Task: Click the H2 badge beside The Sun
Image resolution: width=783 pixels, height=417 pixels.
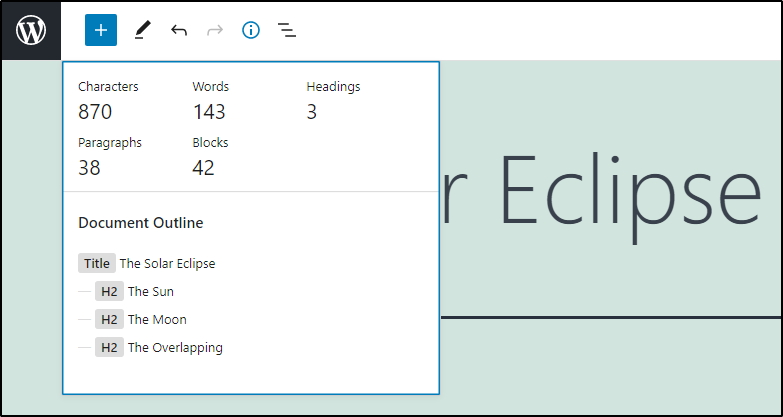Action: [x=109, y=292]
